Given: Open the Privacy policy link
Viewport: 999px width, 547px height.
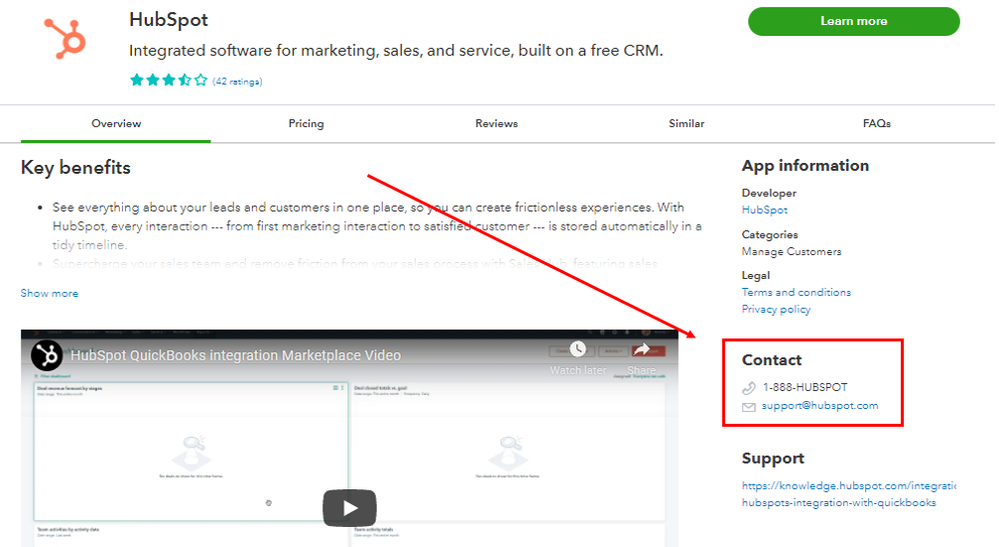Looking at the screenshot, I should pos(775,309).
